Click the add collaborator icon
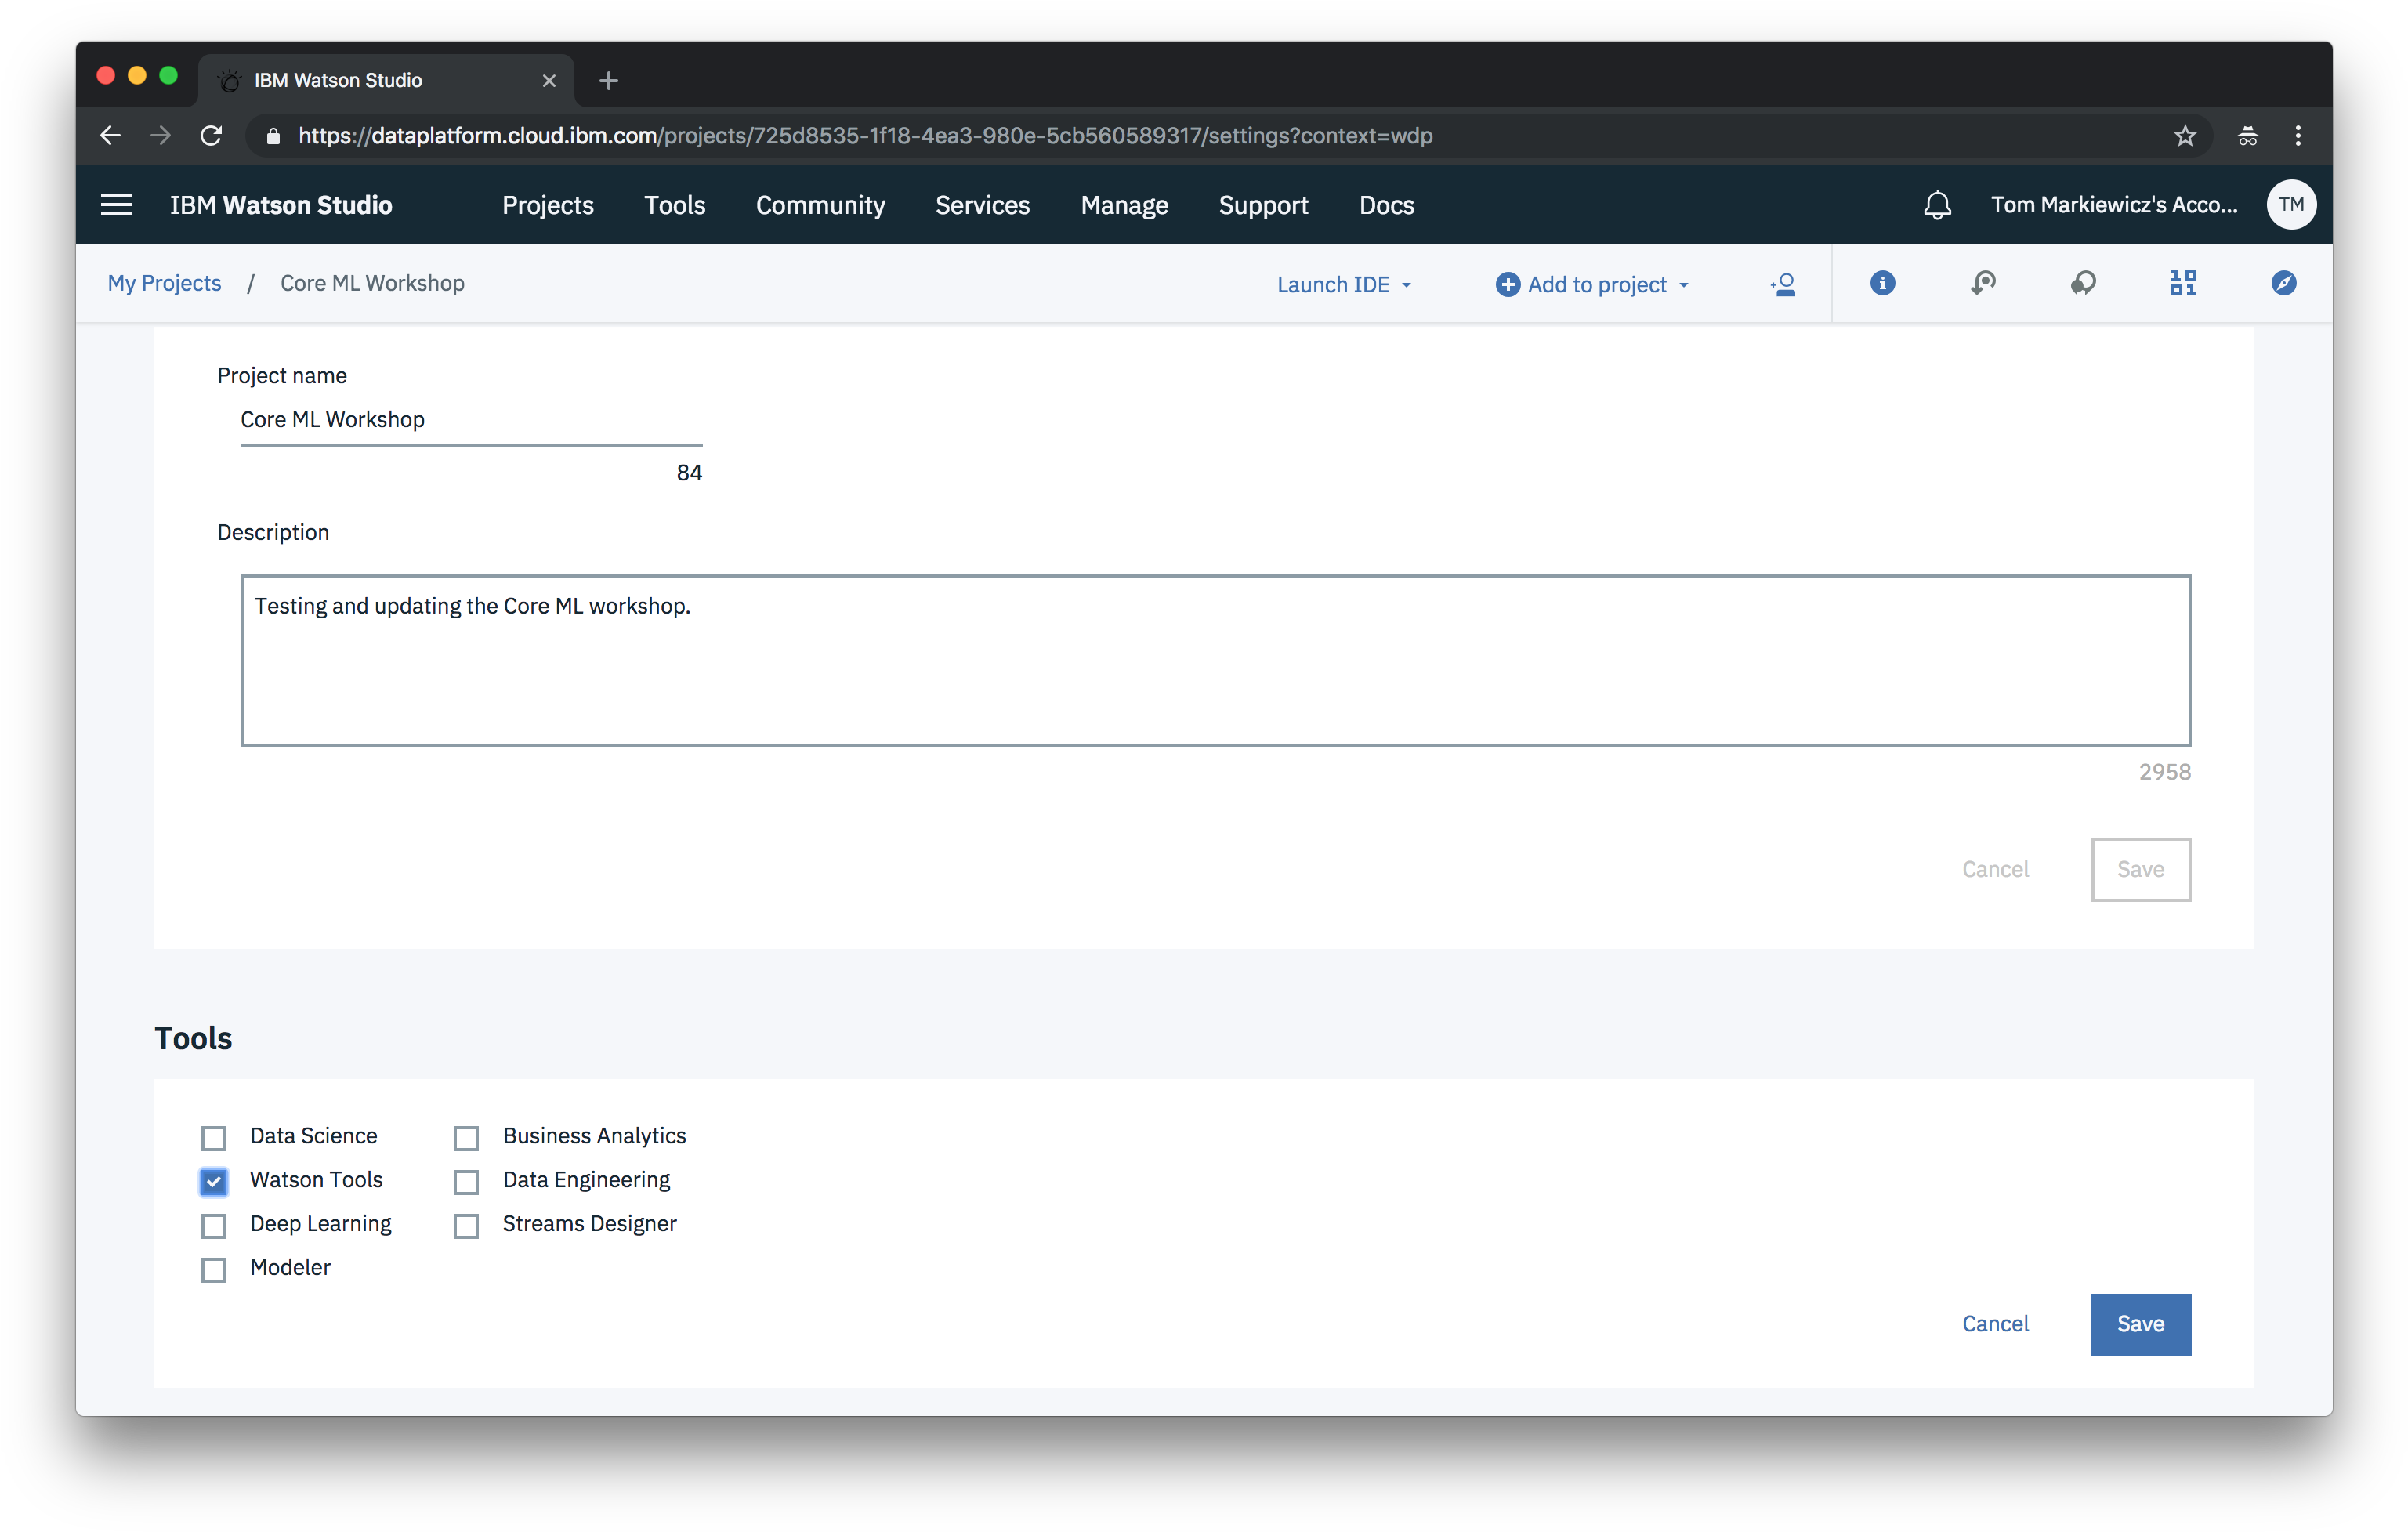 pyautogui.click(x=1782, y=284)
